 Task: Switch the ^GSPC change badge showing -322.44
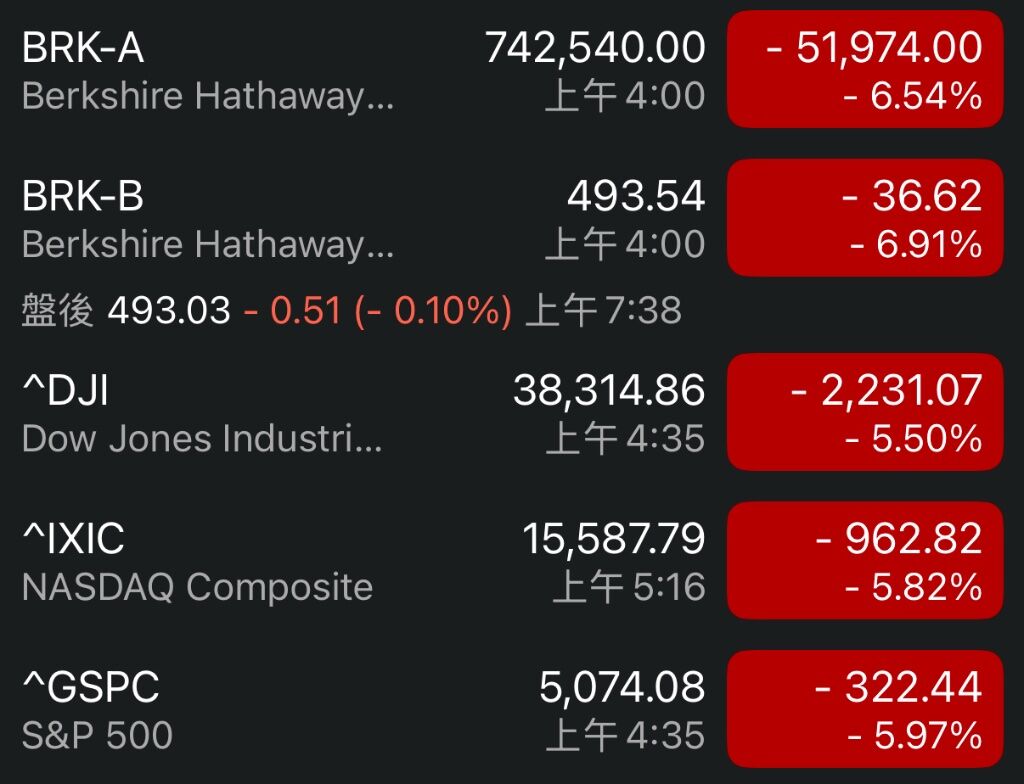click(x=865, y=709)
